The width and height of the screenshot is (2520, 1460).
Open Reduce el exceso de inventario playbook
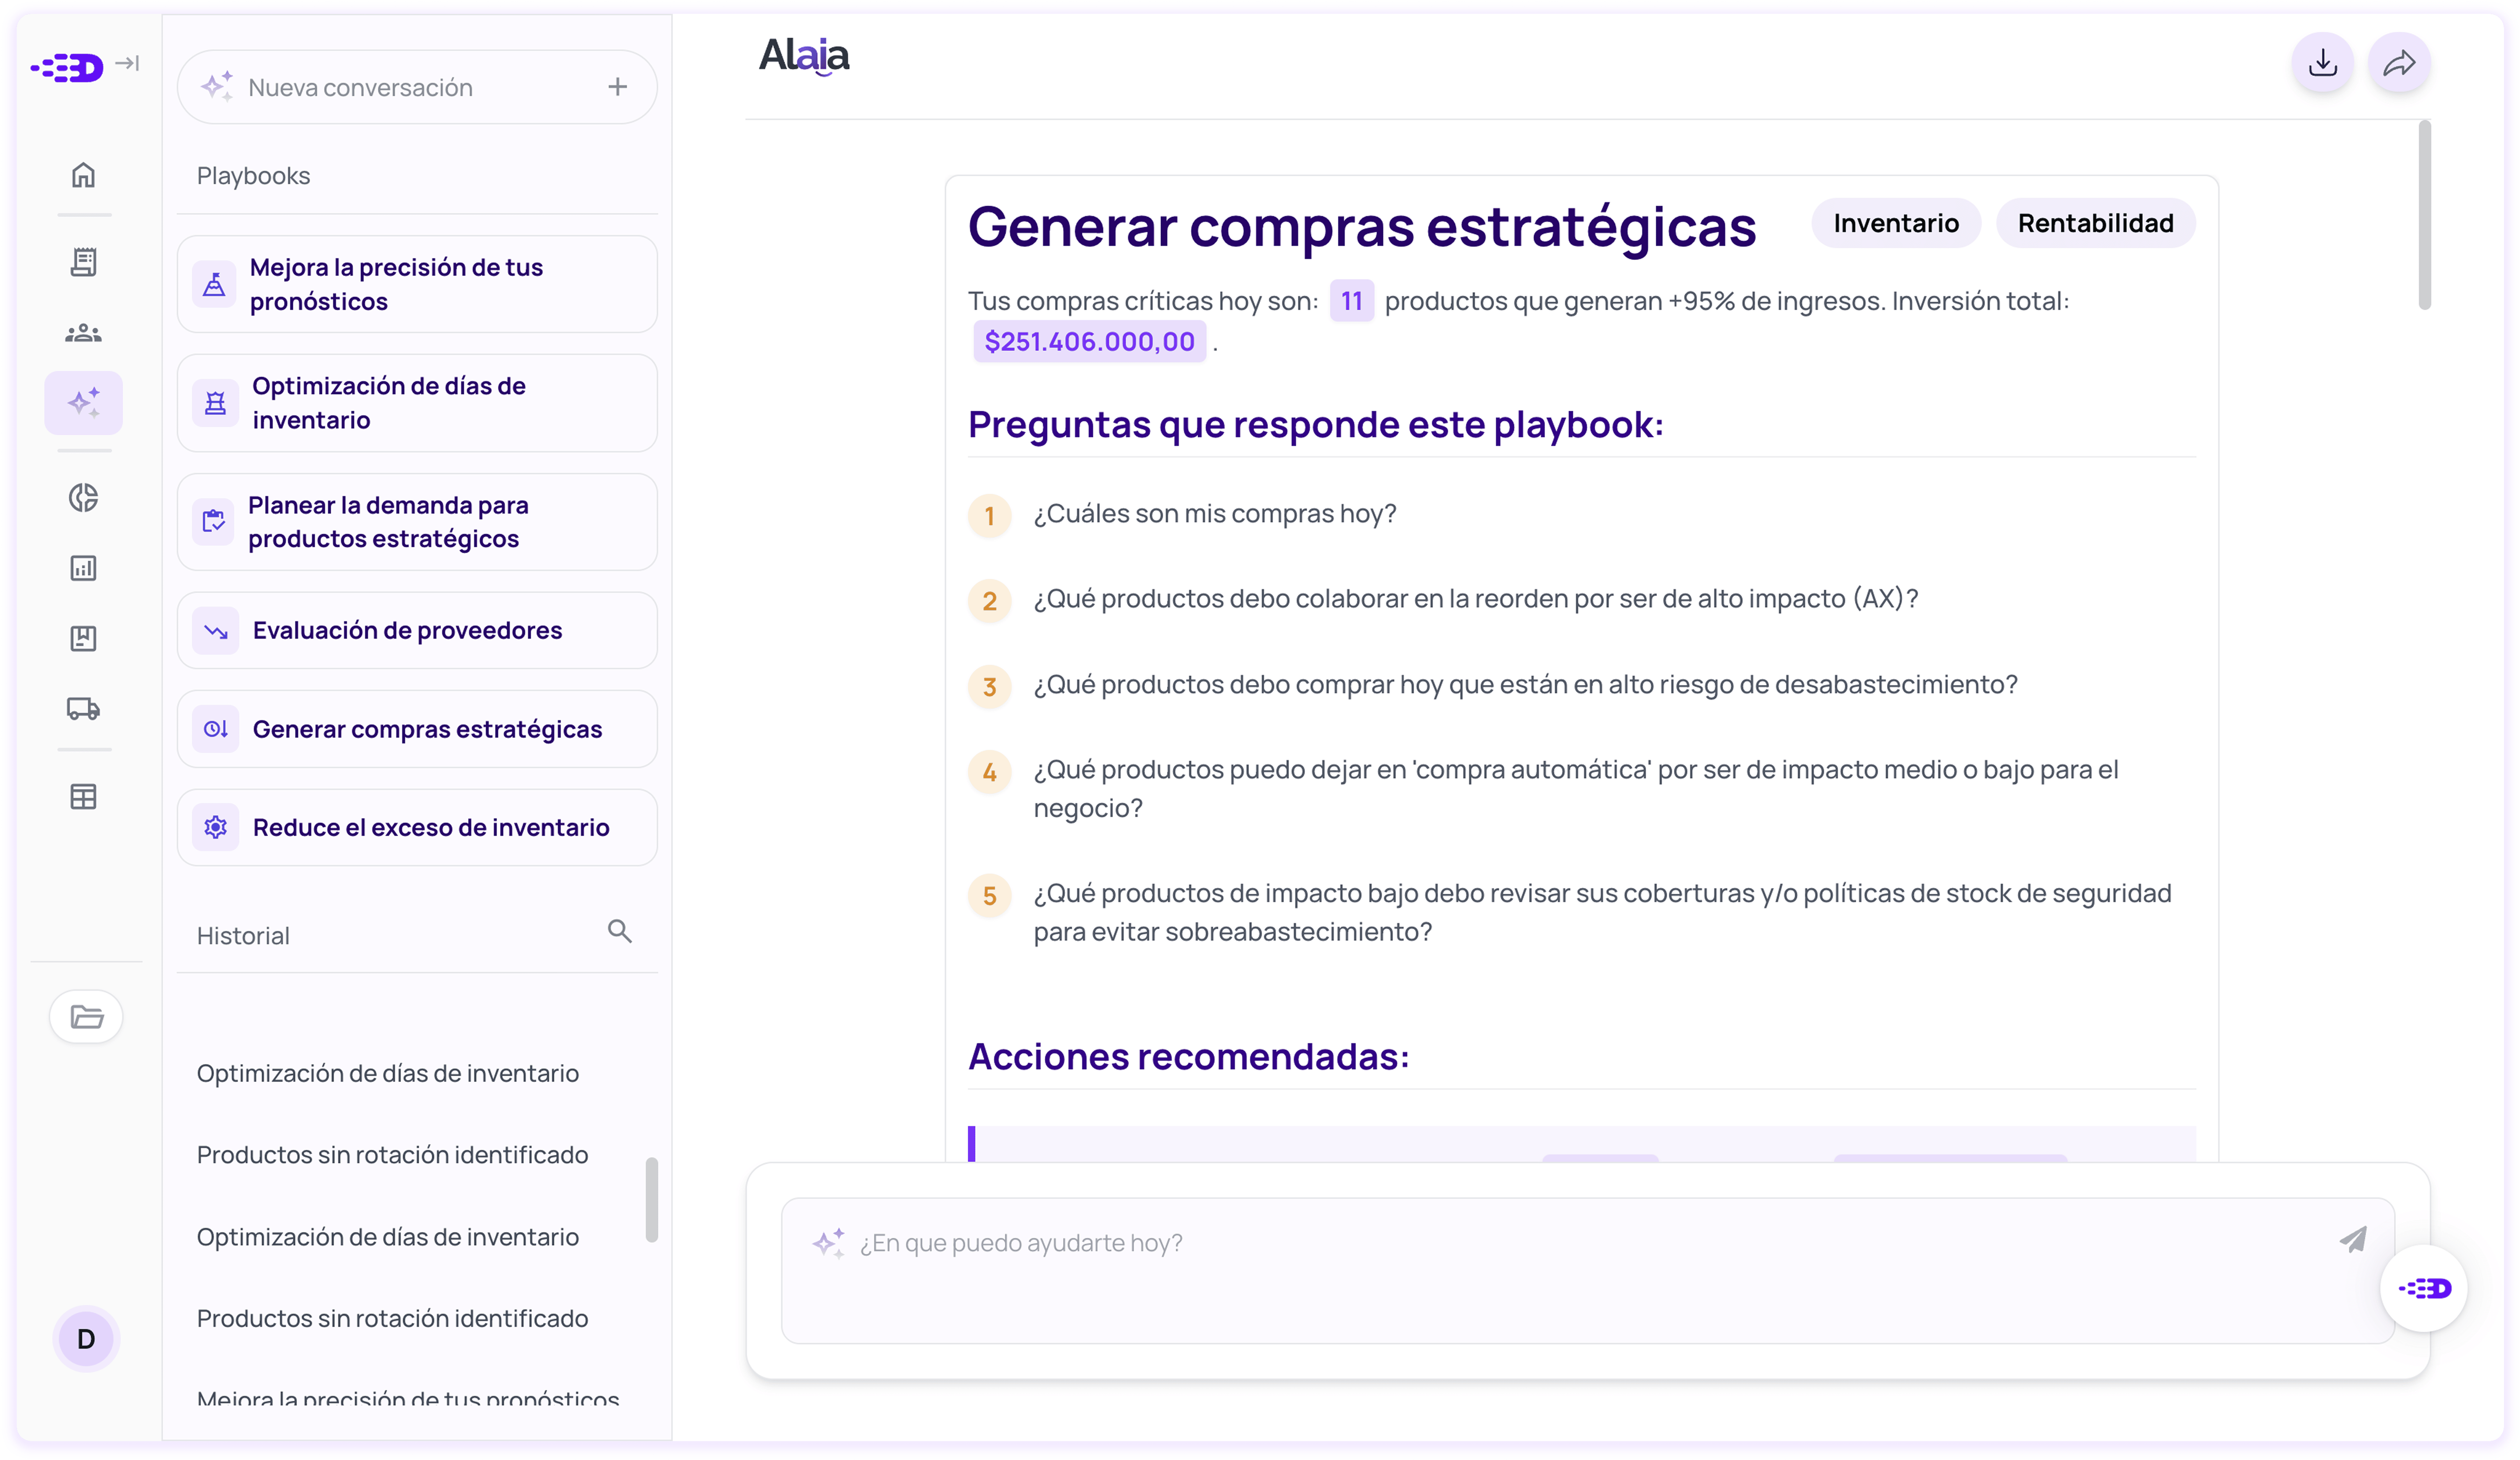coord(417,827)
